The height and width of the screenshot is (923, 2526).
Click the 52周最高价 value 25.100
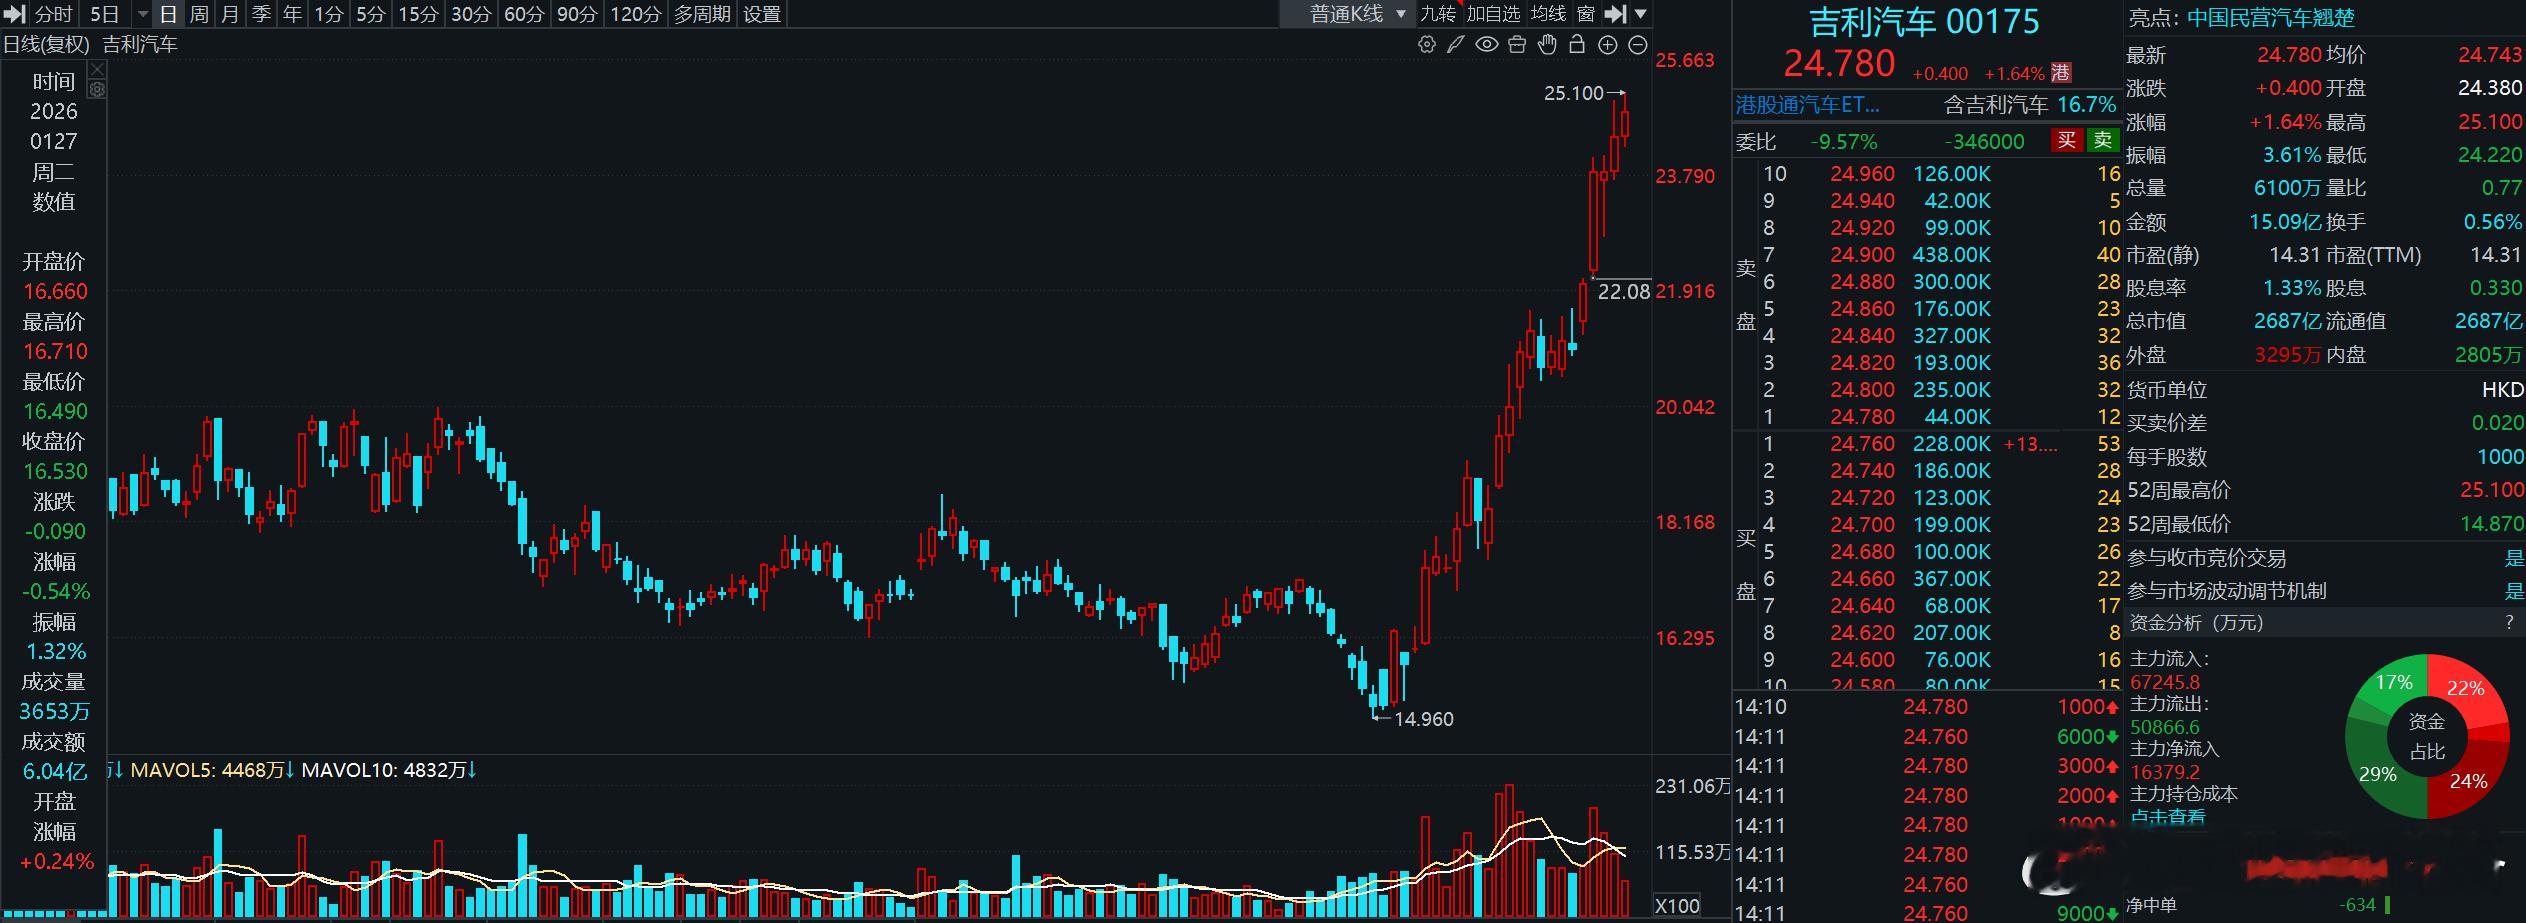point(2491,490)
